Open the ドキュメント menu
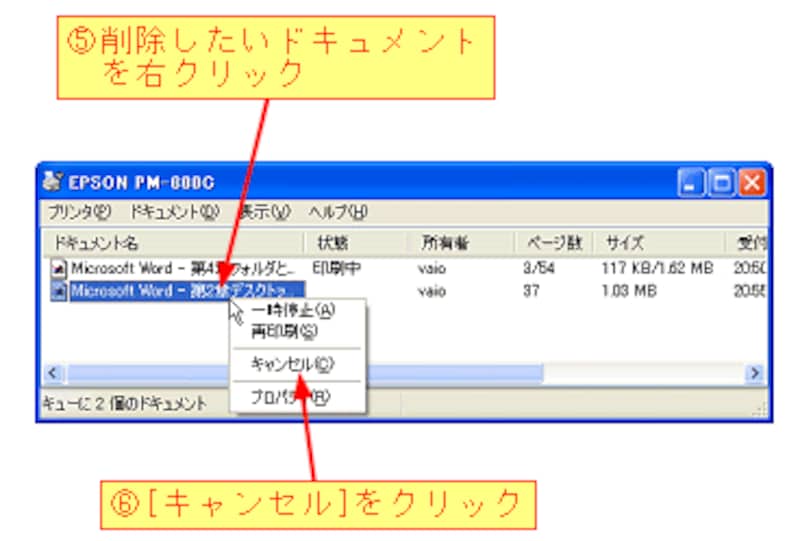 pos(174,211)
